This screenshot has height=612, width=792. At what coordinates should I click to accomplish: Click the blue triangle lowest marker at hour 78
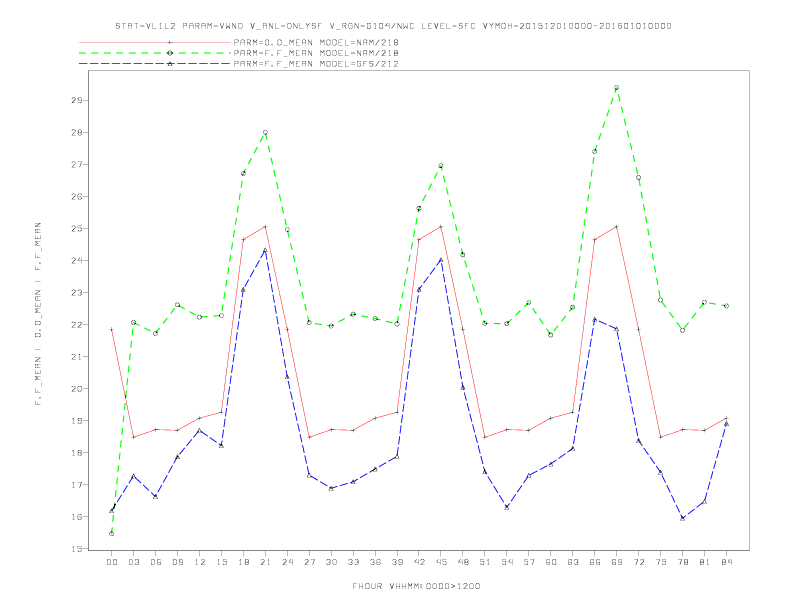[682, 518]
